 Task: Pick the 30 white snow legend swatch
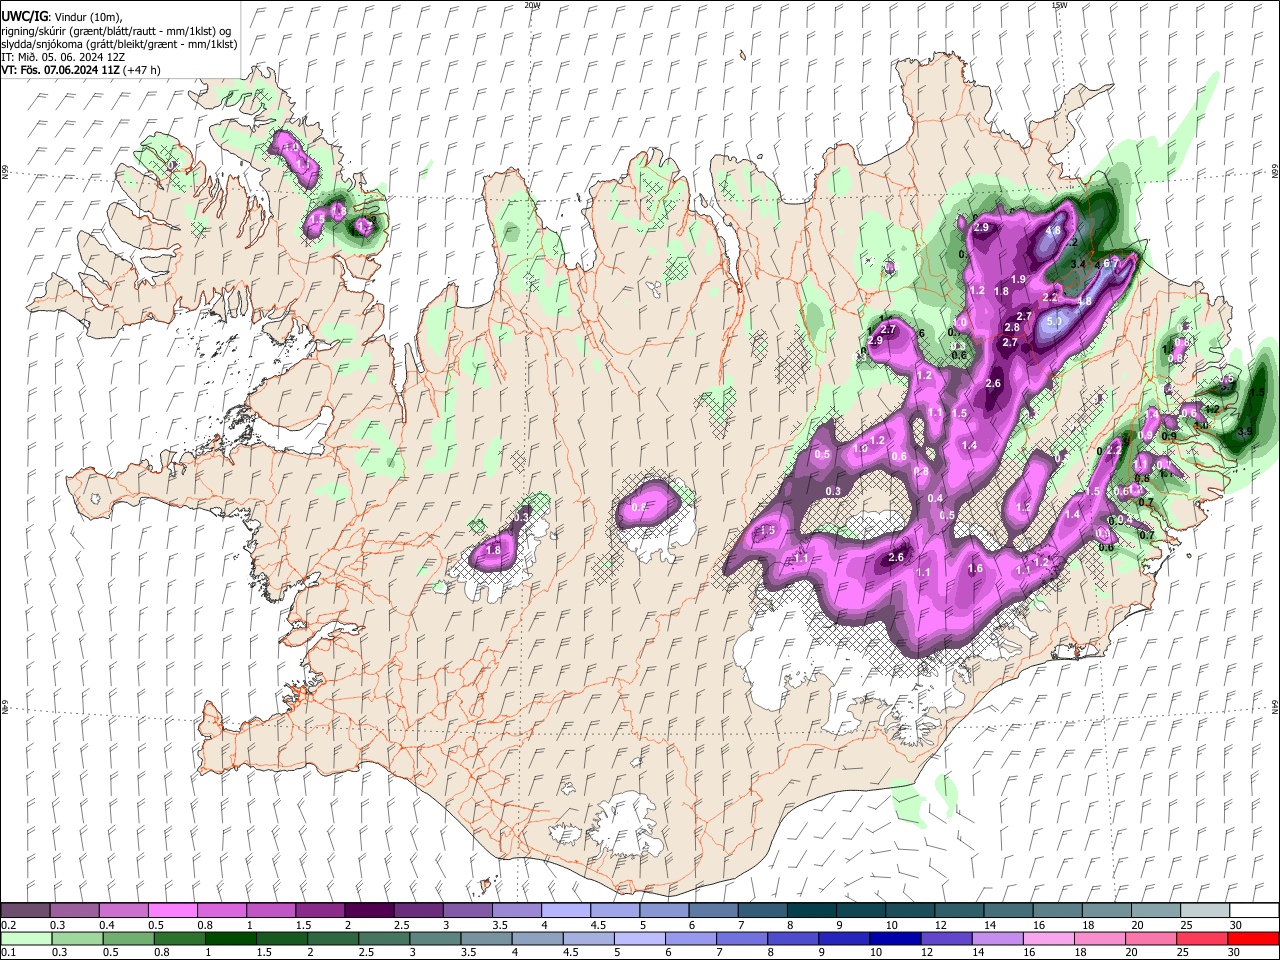[x=1254, y=911]
